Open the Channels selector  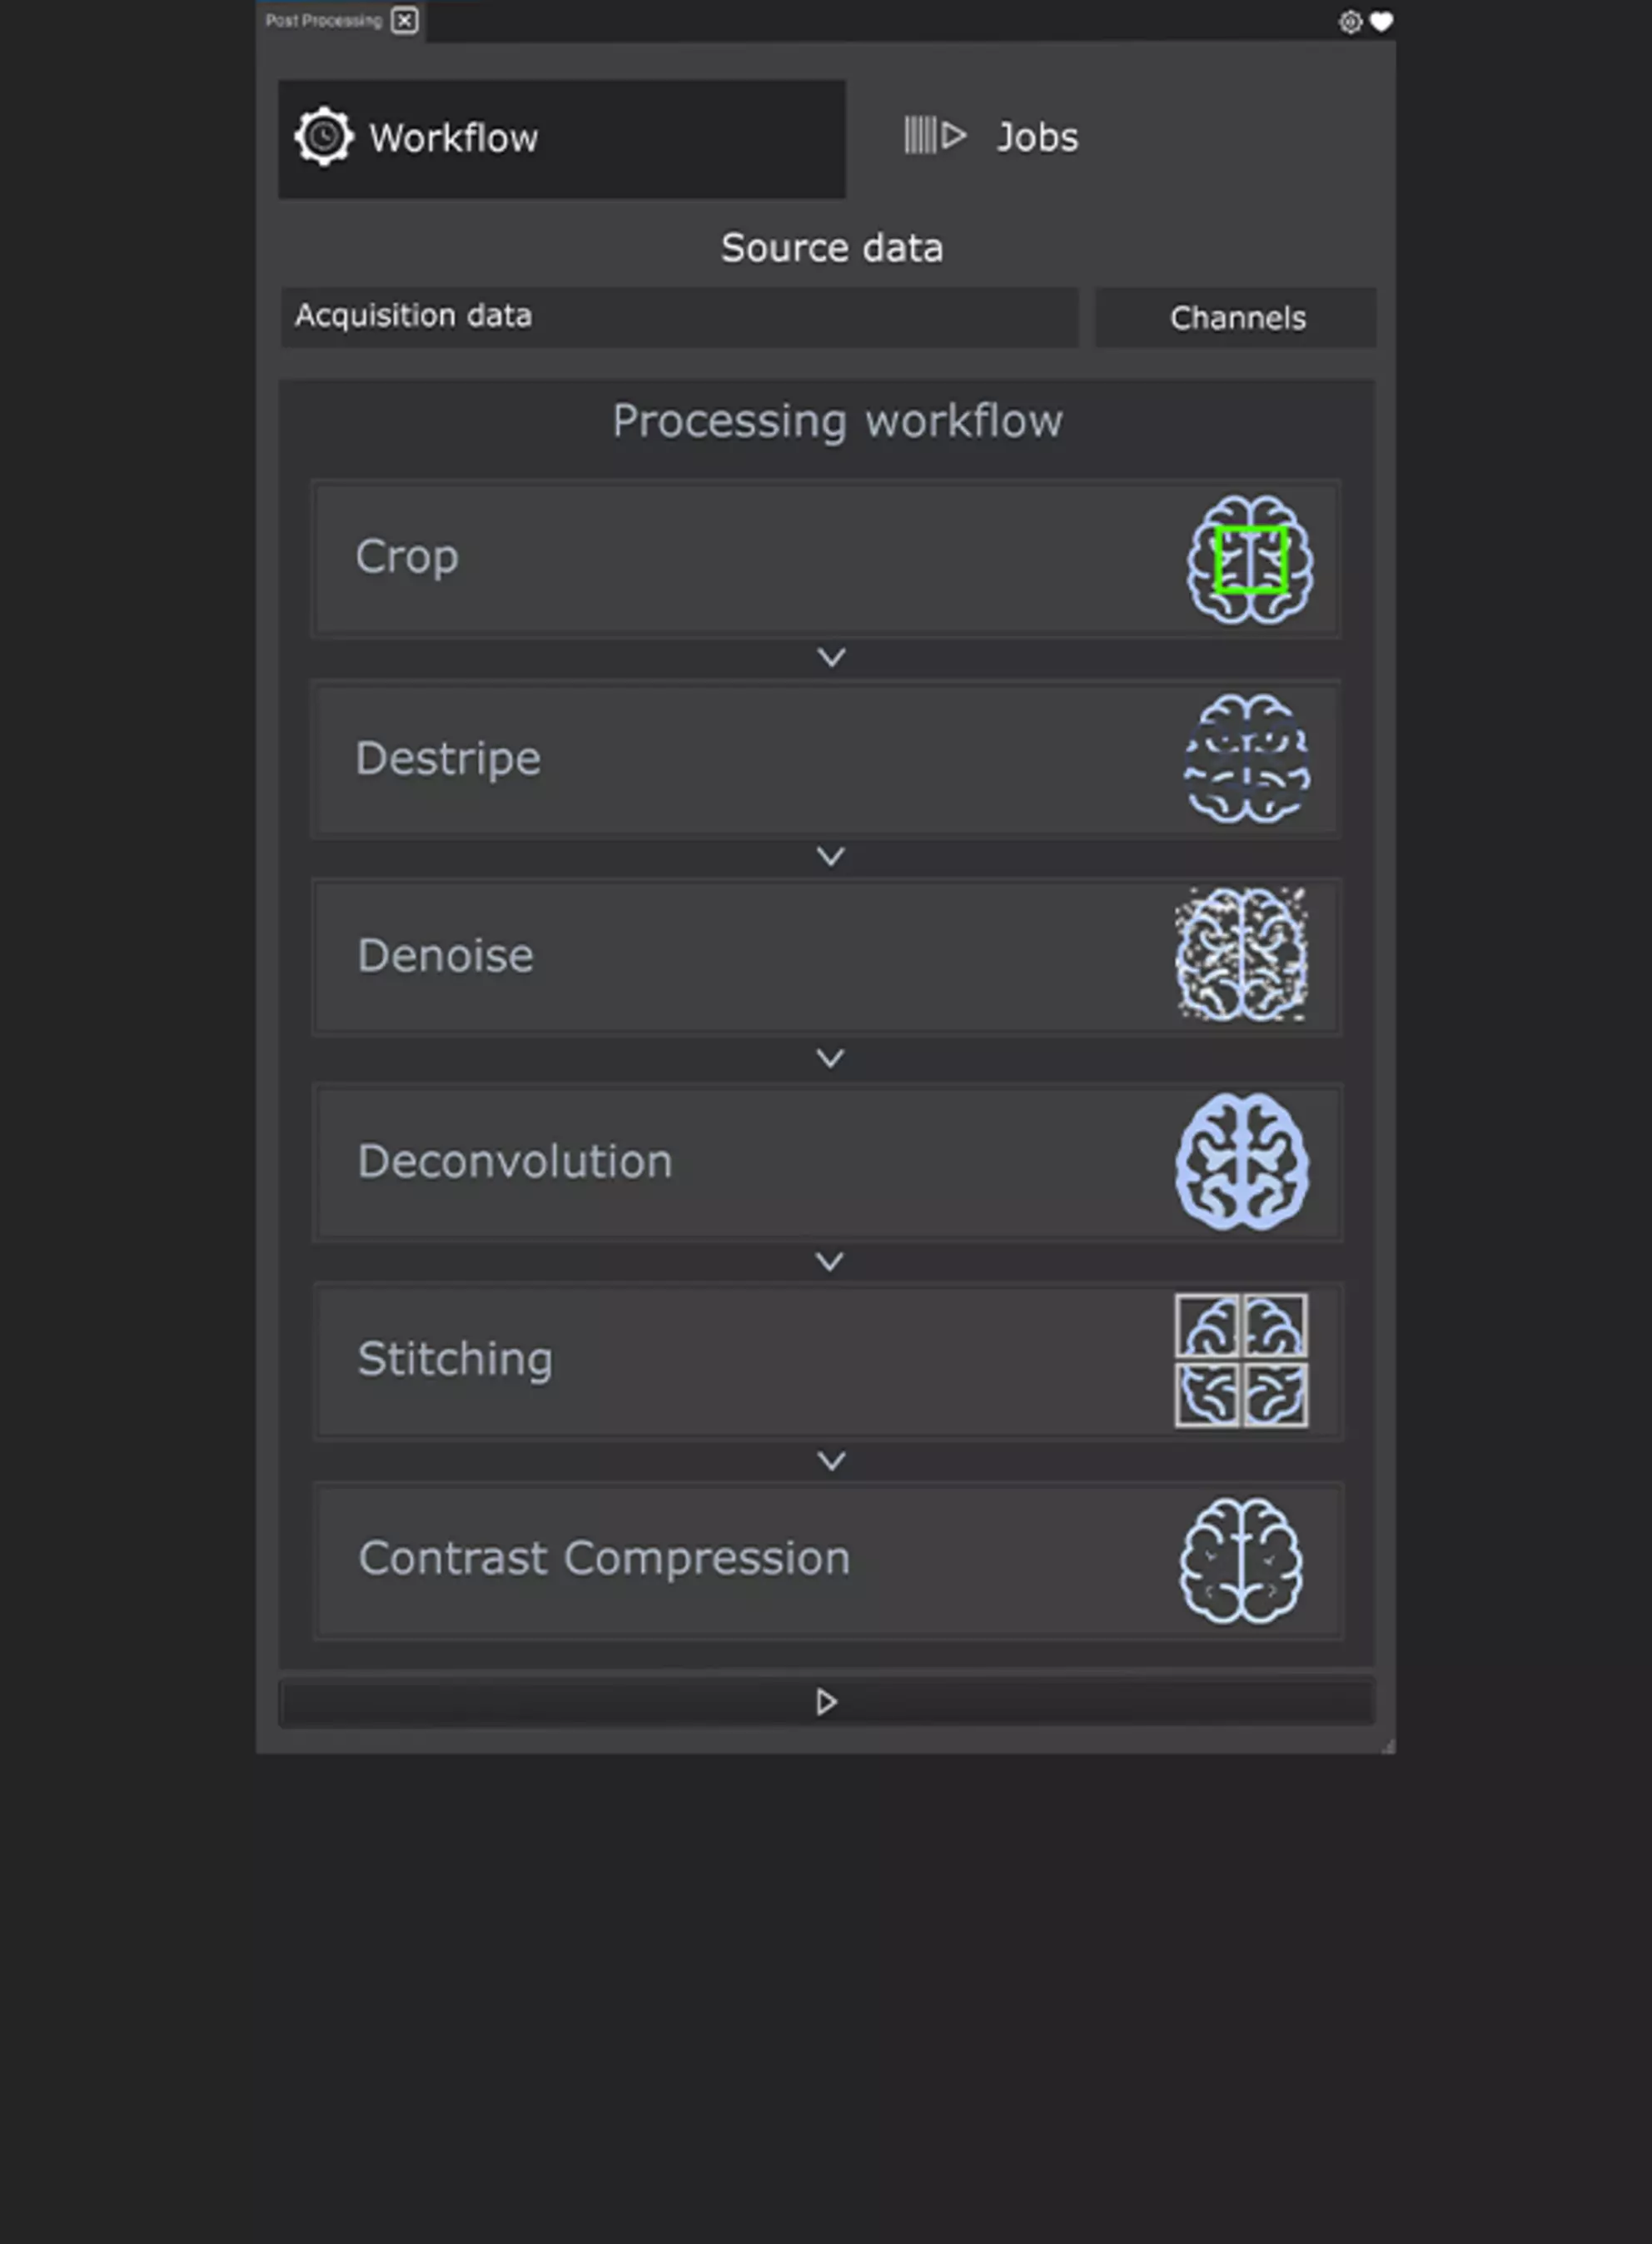(1236, 318)
